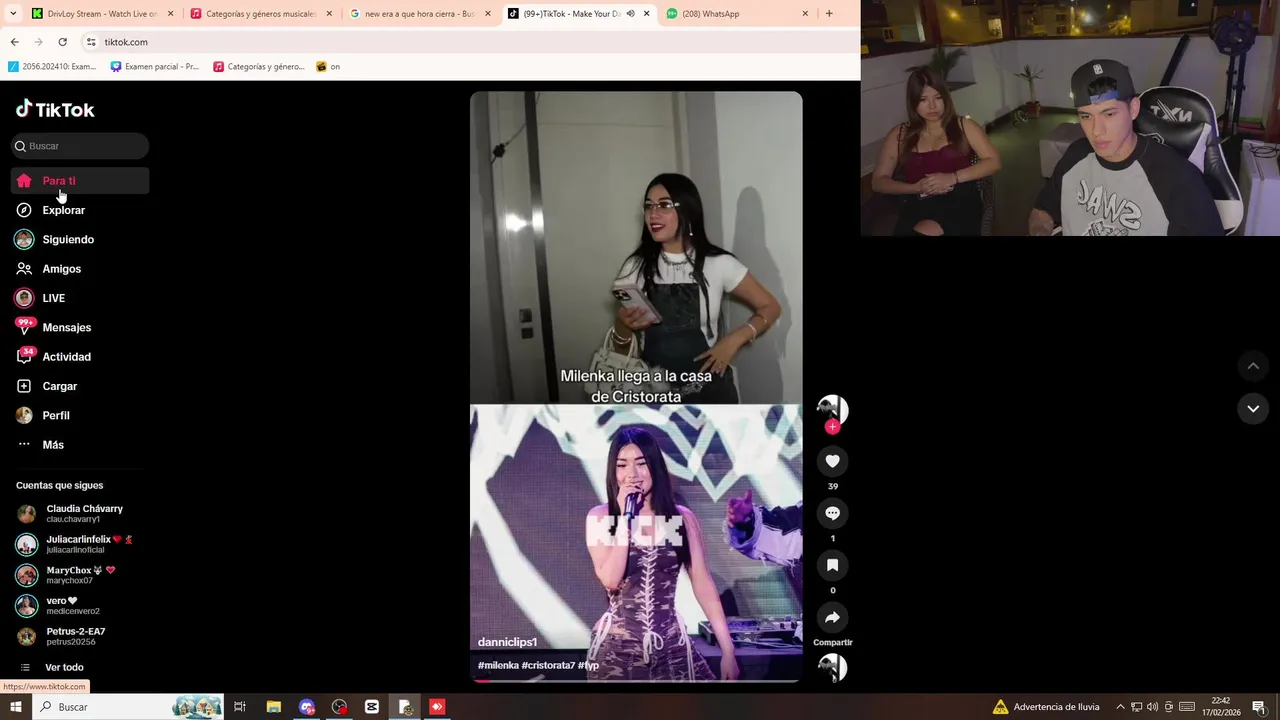Image resolution: width=1280 pixels, height=720 pixels.
Task: Open the 'on' bookmark
Action: (x=328, y=67)
